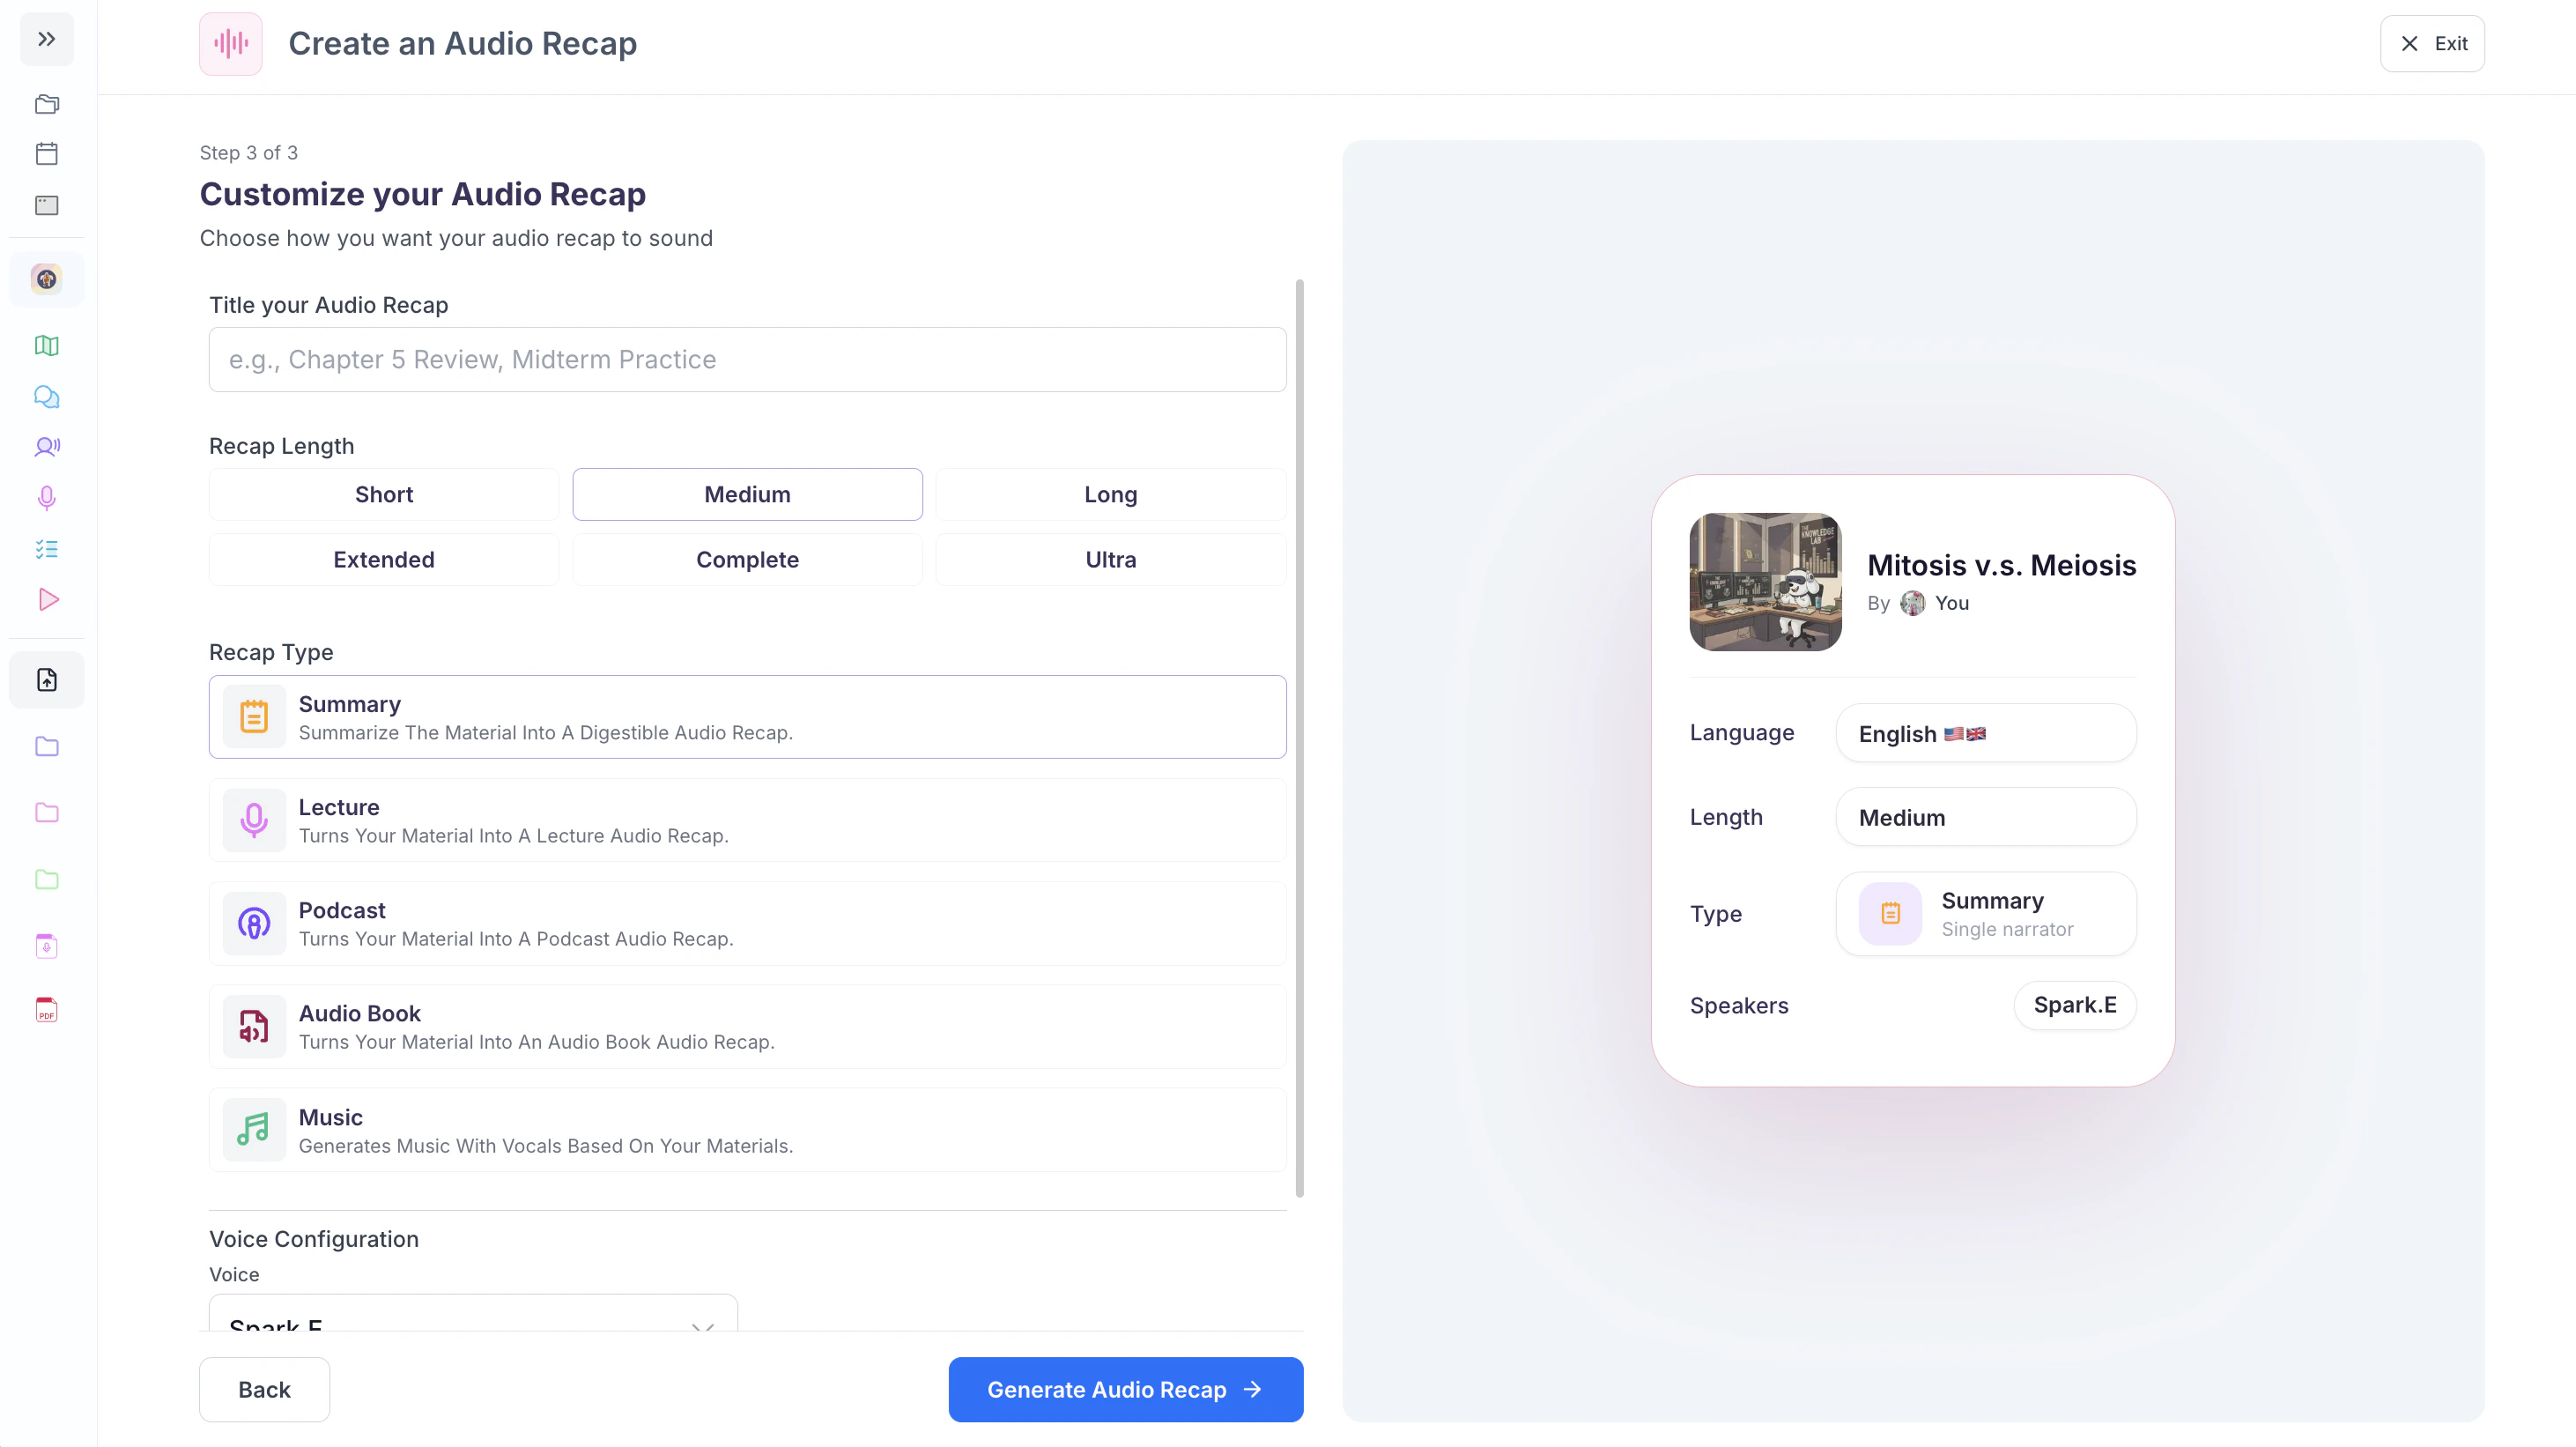Click the pink play triangle sidebar icon
Screen dimensions: 2576x1447
pos(48,599)
